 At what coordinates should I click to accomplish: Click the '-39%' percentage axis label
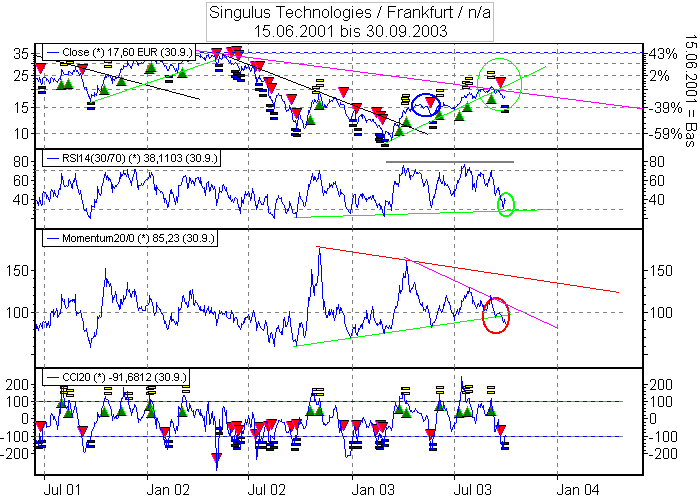664,108
